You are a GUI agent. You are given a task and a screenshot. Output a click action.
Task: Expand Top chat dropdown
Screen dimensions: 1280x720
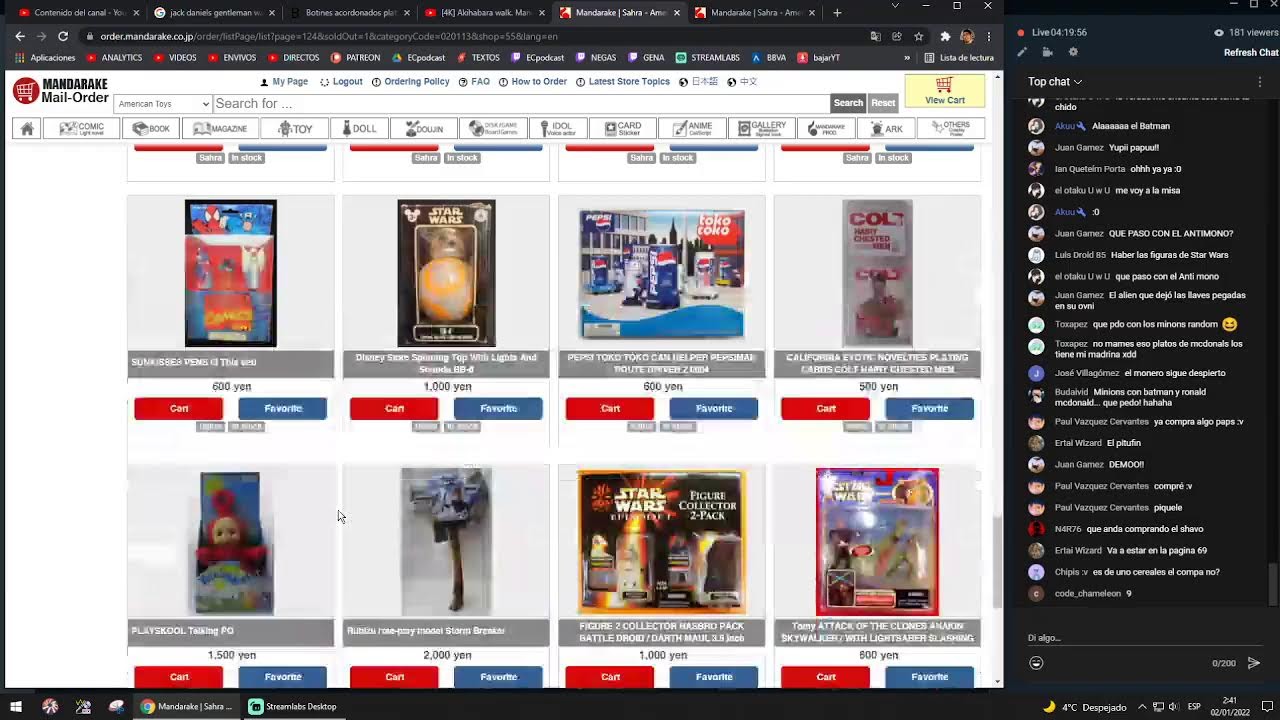pos(1055,82)
